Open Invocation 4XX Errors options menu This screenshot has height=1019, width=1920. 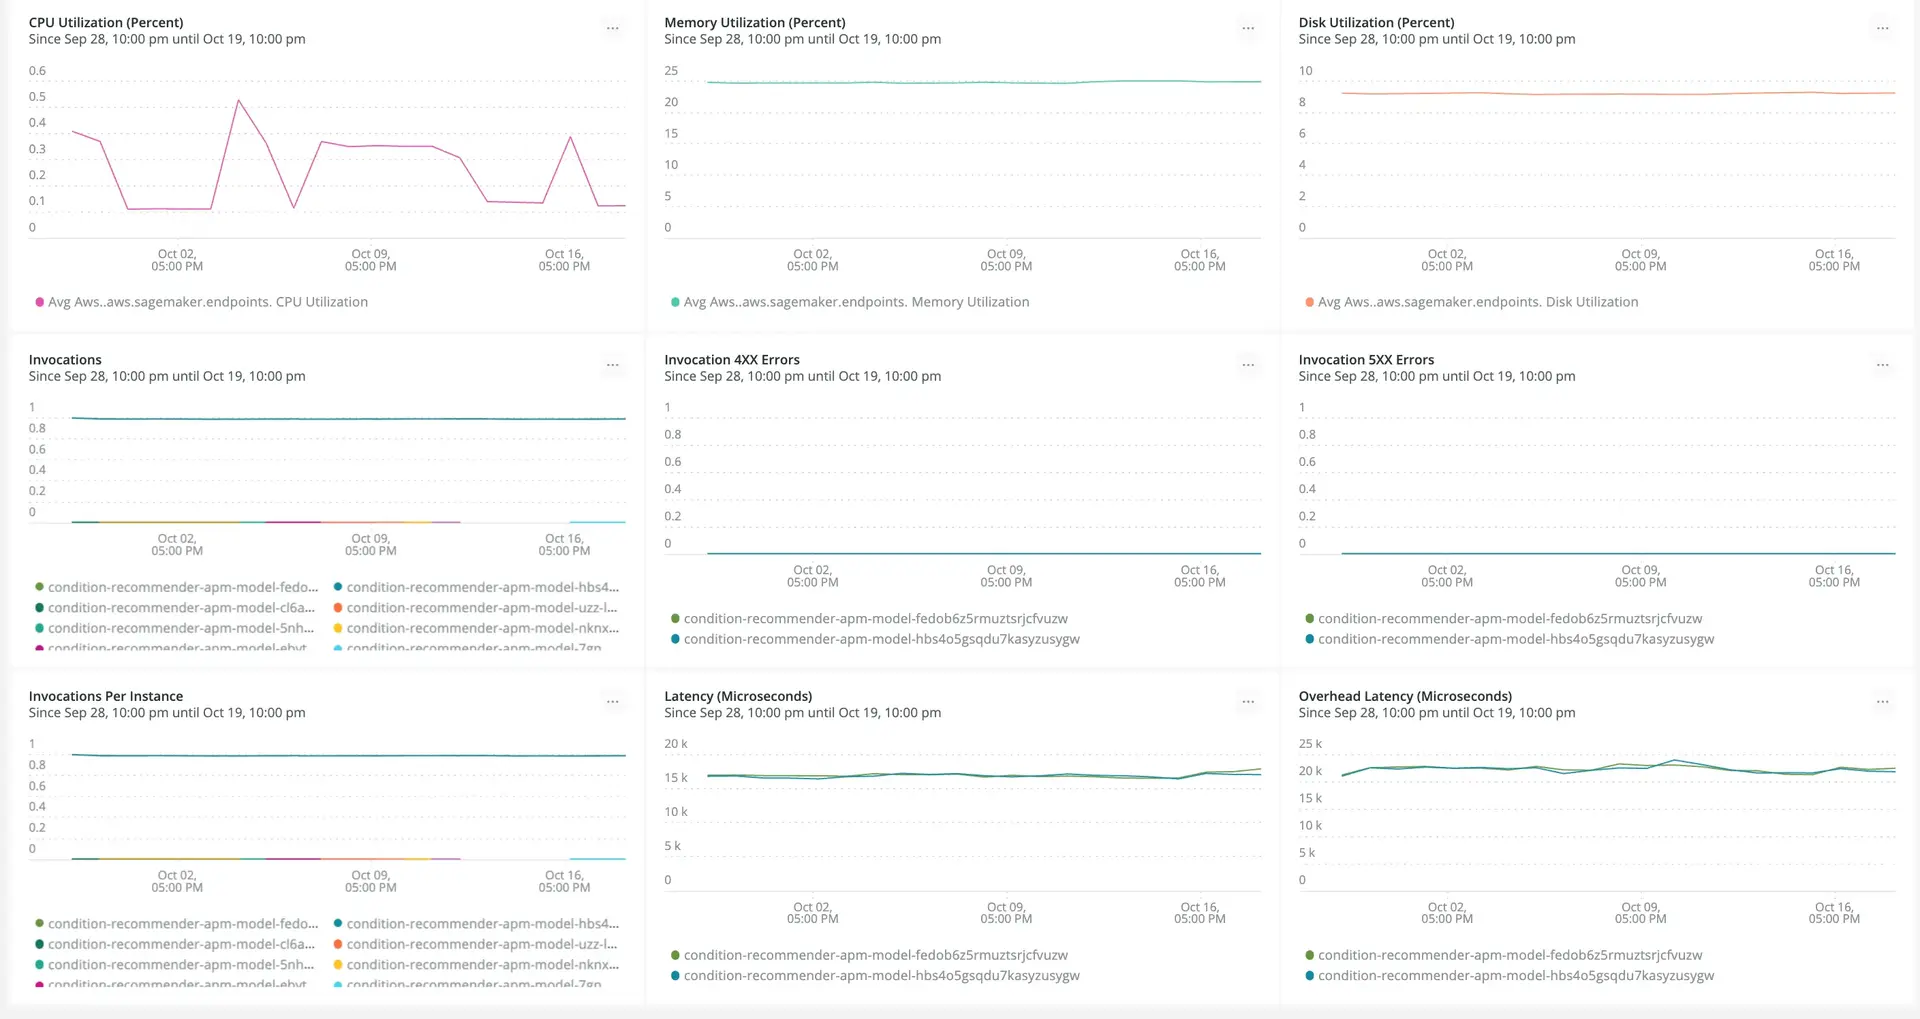1248,366
